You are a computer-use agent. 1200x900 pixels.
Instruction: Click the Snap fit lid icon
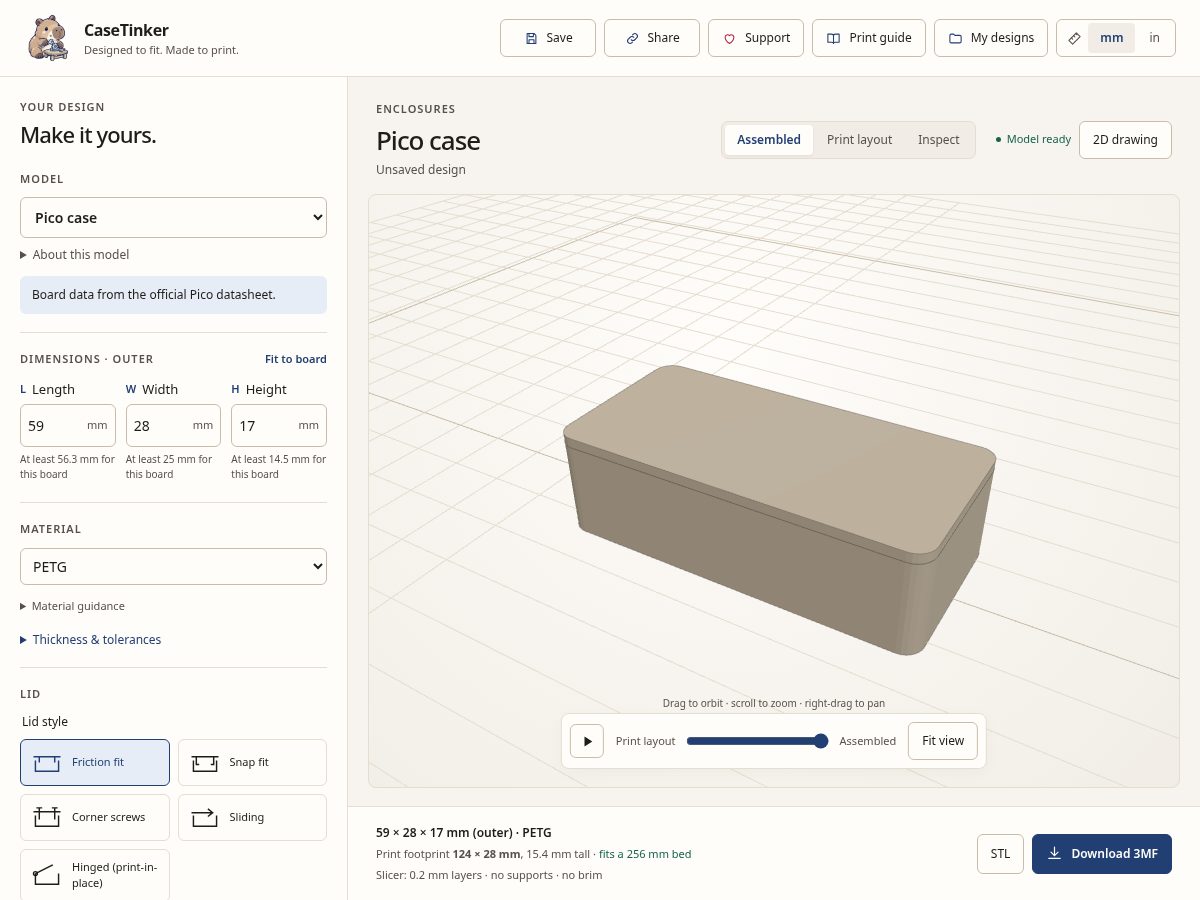[205, 763]
